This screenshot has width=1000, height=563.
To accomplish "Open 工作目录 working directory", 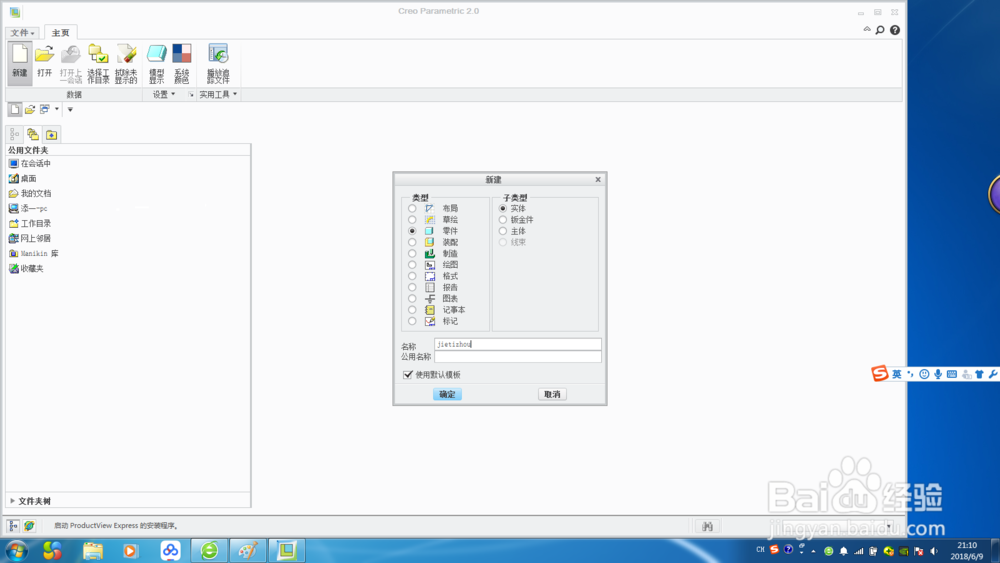I will pos(29,224).
